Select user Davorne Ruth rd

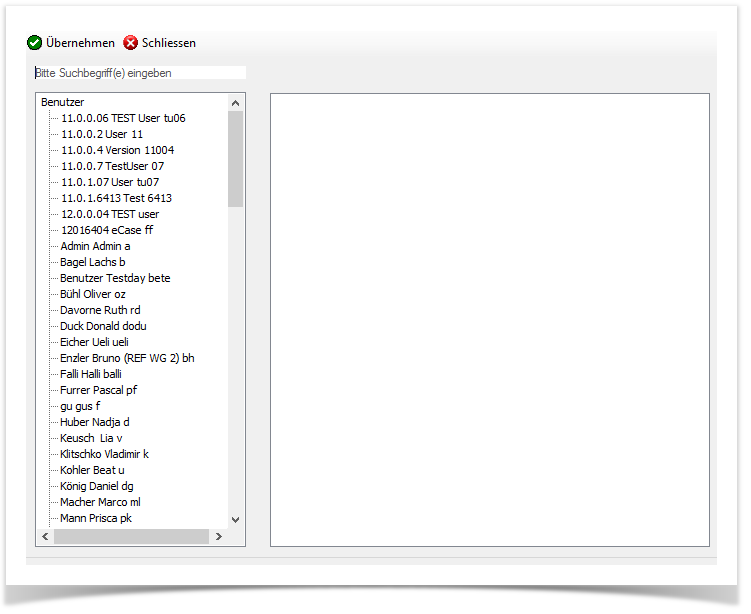[100, 310]
